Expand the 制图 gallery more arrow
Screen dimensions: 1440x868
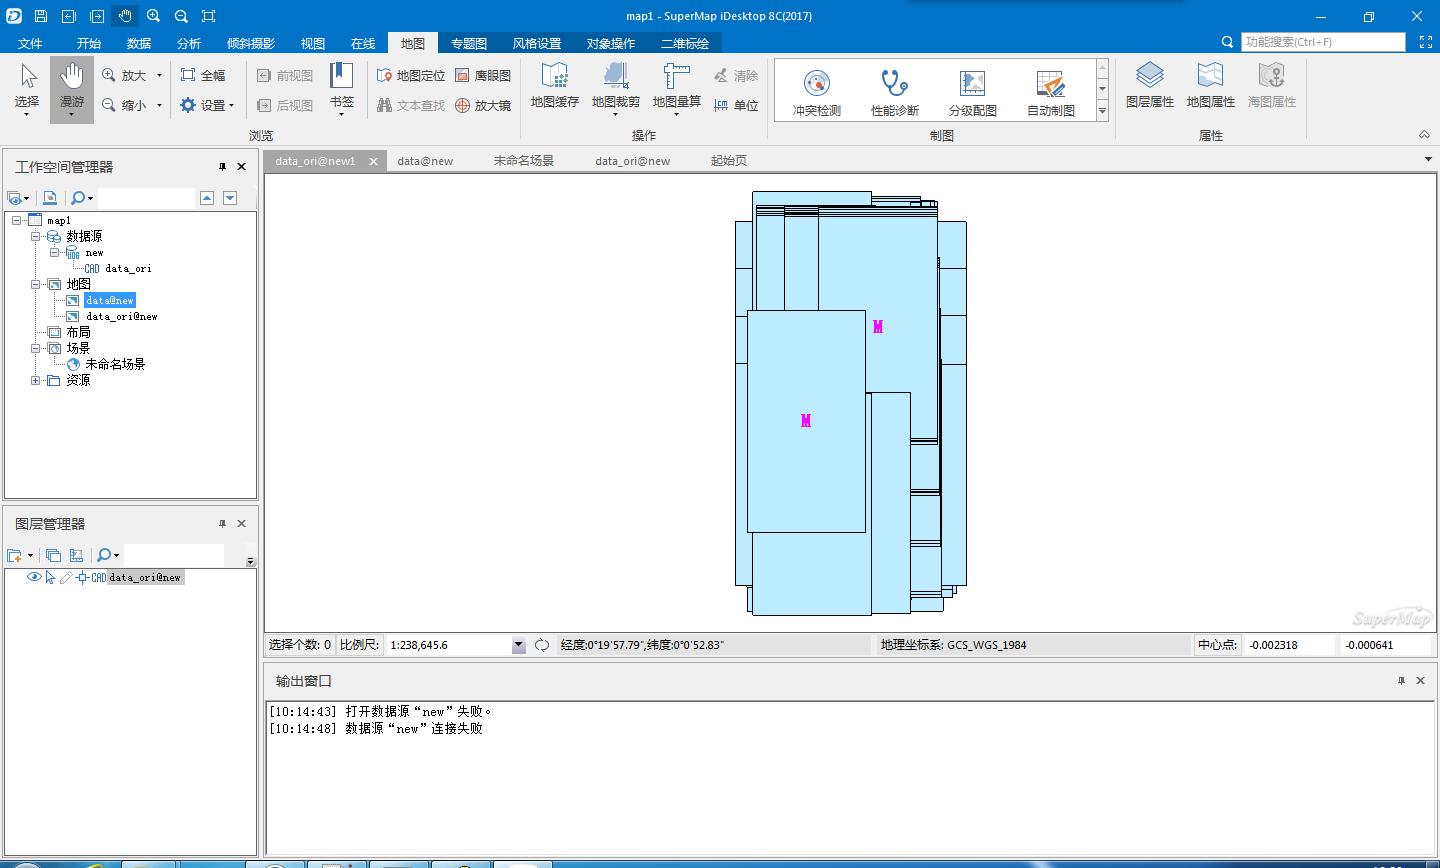tap(1103, 112)
